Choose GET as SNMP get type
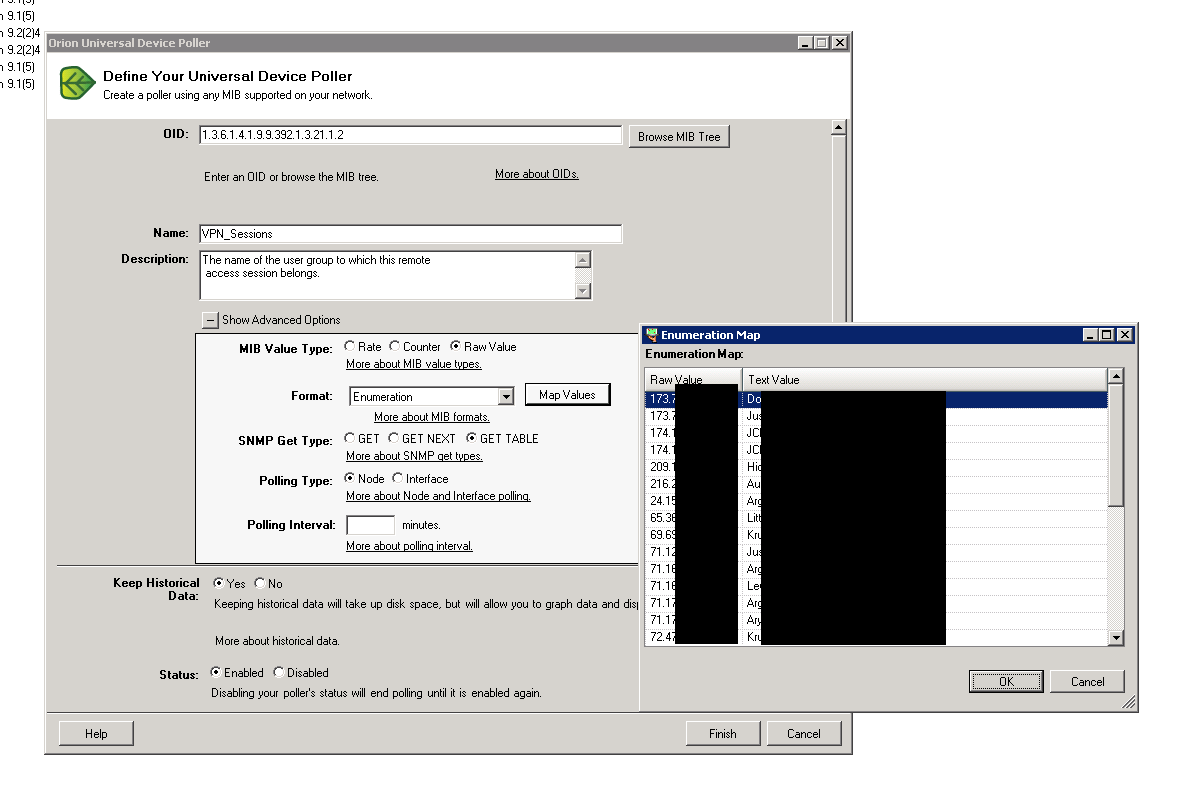The width and height of the screenshot is (1189, 802). [x=350, y=438]
